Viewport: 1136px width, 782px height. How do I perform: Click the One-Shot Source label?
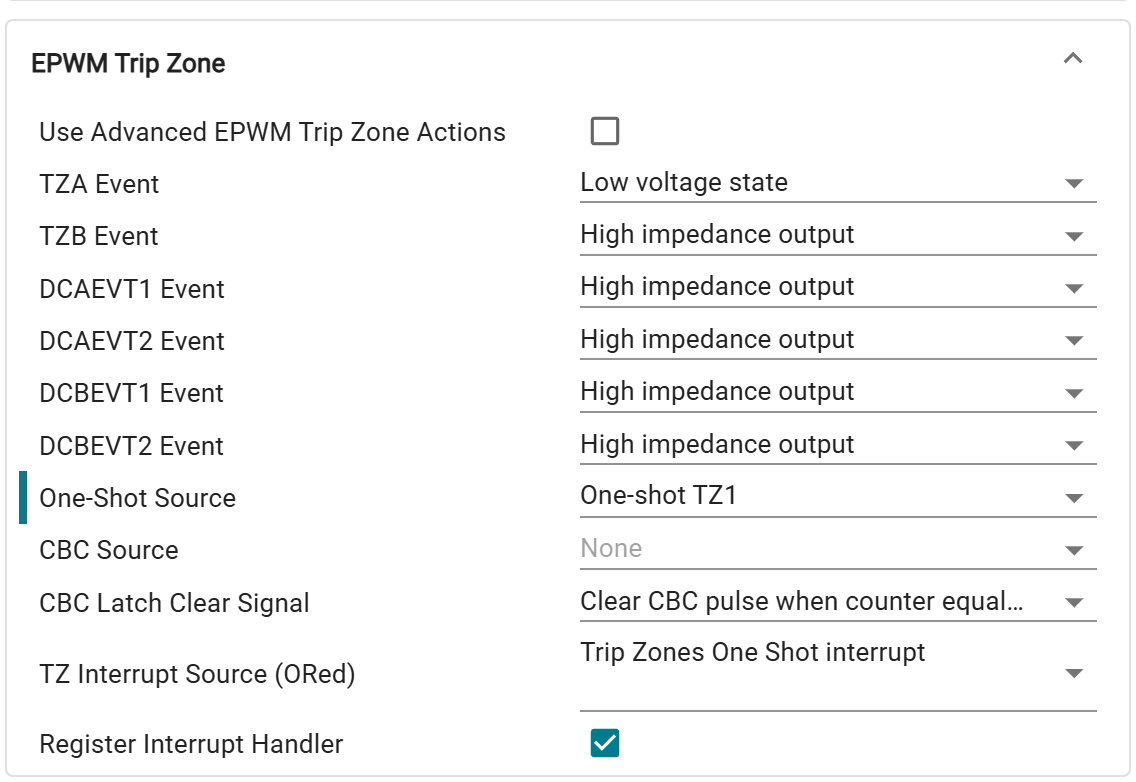point(138,498)
